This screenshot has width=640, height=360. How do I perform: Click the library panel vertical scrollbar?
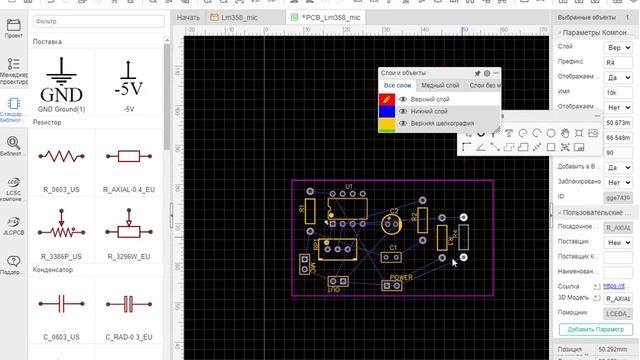(167, 96)
